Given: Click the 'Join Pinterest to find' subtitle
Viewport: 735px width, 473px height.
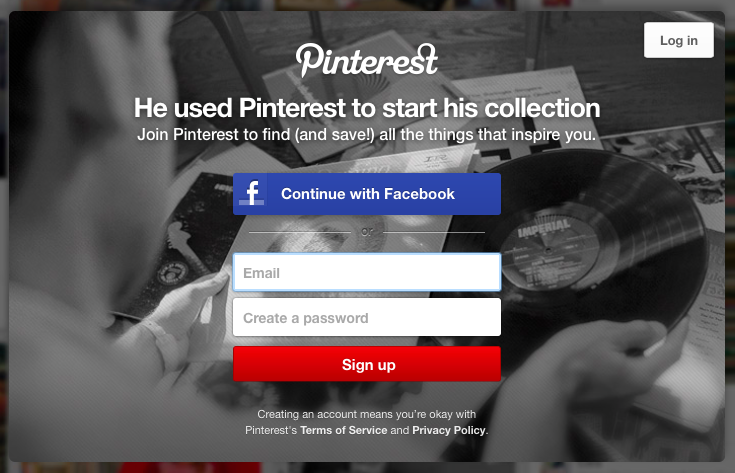Looking at the screenshot, I should click(367, 135).
